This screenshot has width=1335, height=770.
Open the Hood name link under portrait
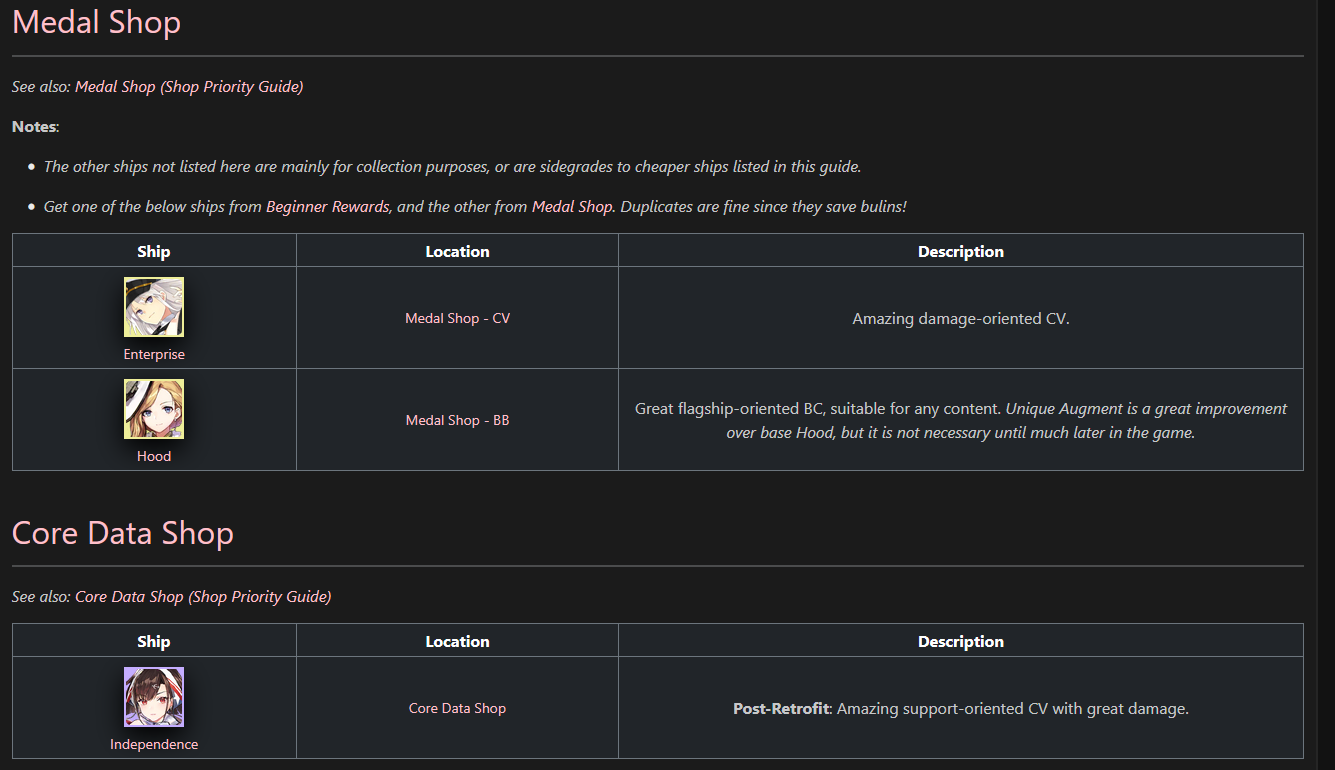154,456
